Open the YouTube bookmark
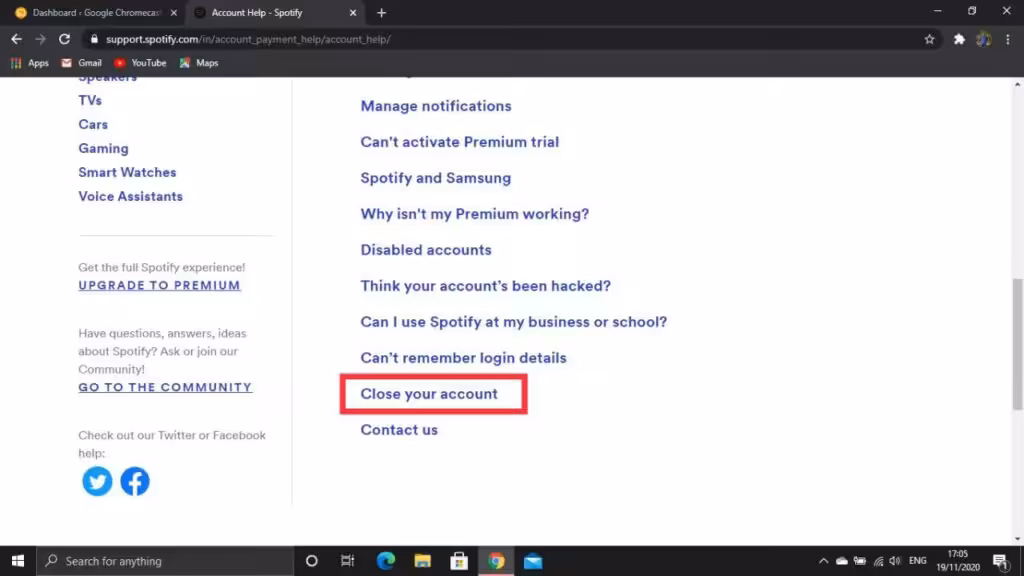Screen dimensions: 1024x576 point(140,63)
